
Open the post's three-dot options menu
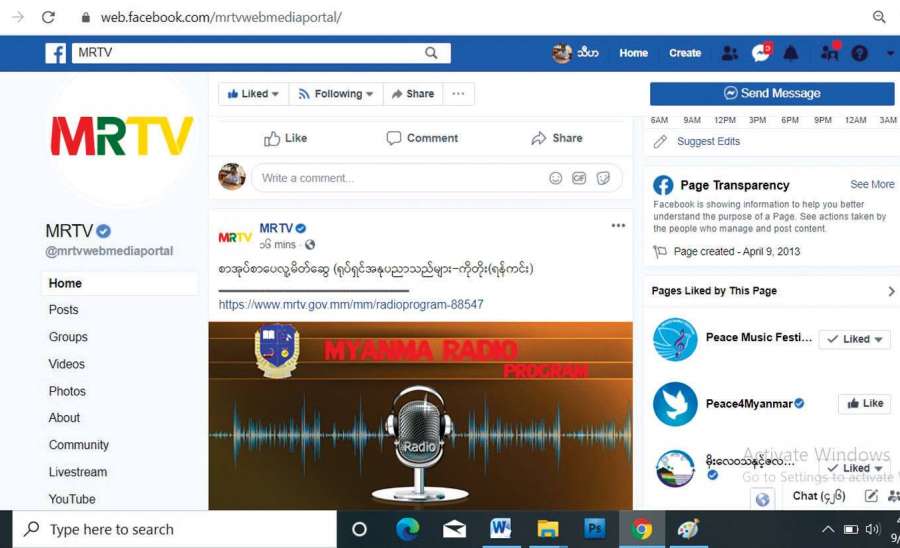coord(618,226)
